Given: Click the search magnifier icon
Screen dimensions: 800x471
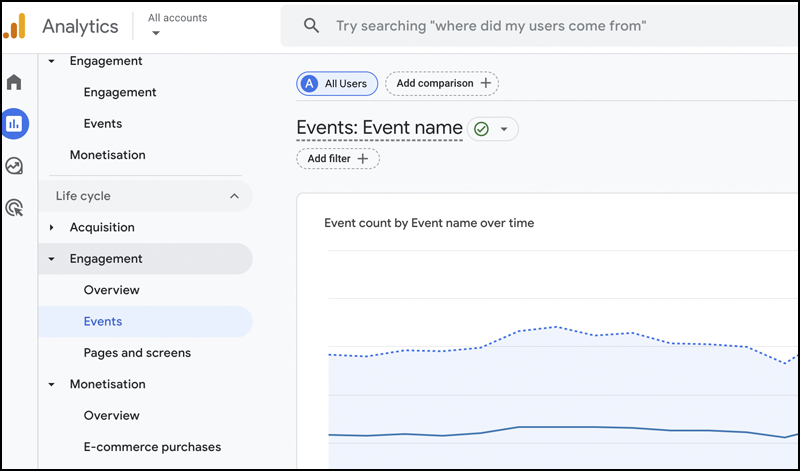Looking at the screenshot, I should click(311, 26).
